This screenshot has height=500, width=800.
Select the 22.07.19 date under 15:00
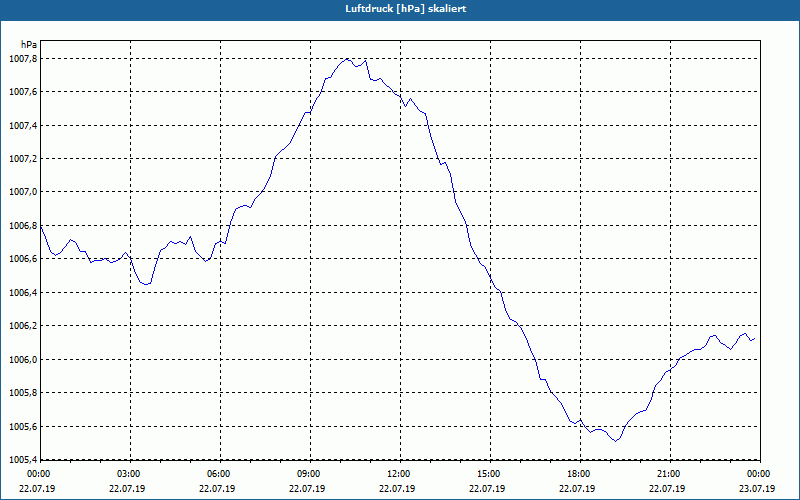coord(487,489)
